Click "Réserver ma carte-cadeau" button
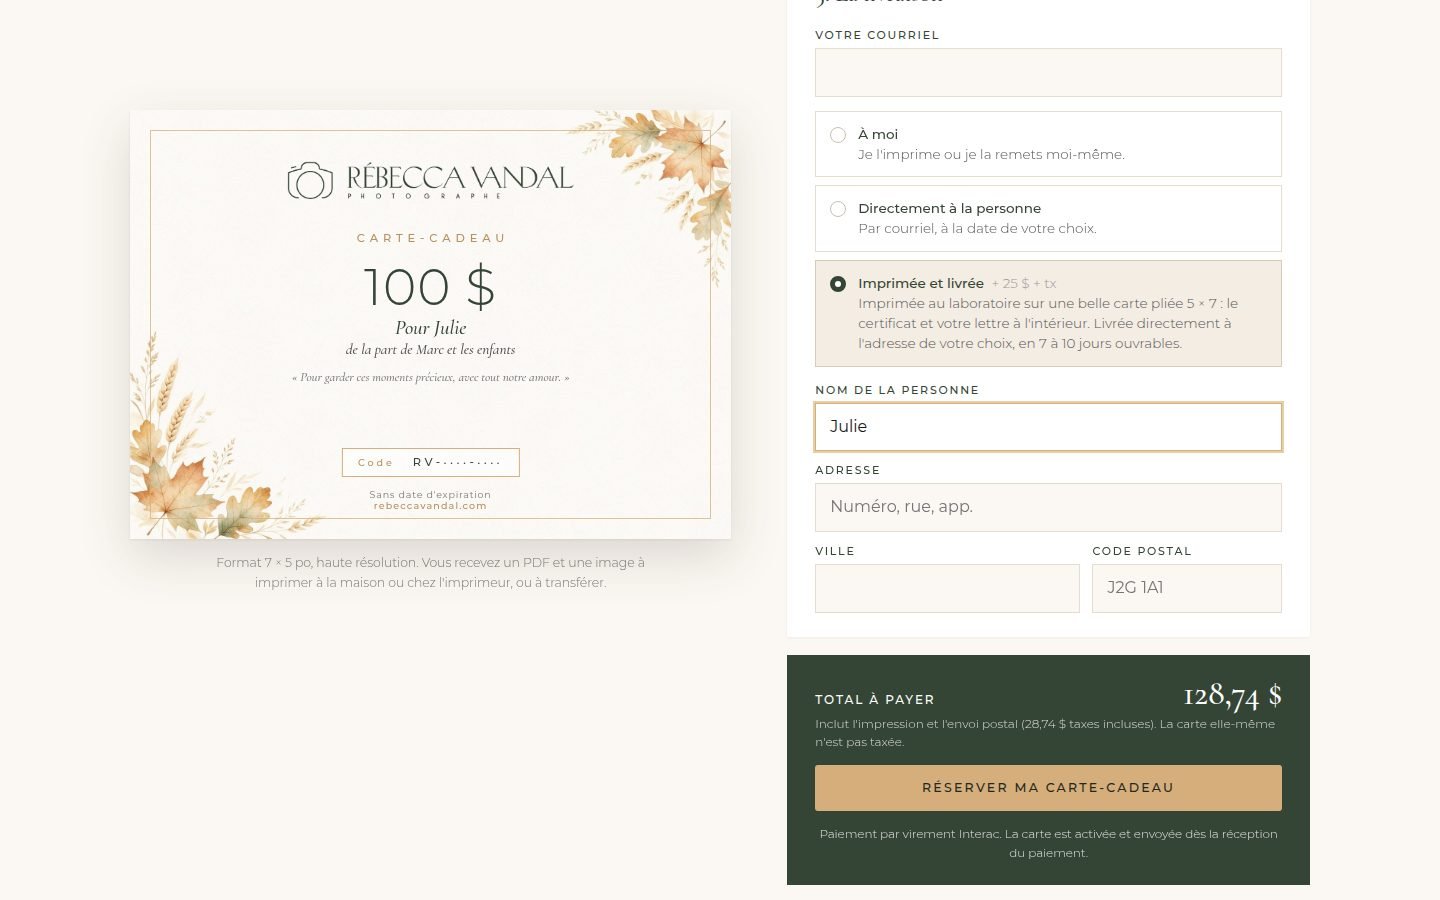 pos(1048,788)
